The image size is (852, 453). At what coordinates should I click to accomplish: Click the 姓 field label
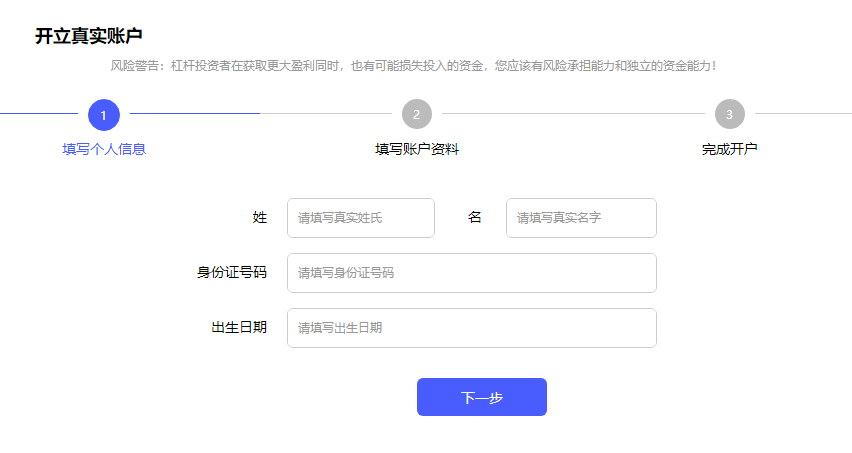click(260, 217)
